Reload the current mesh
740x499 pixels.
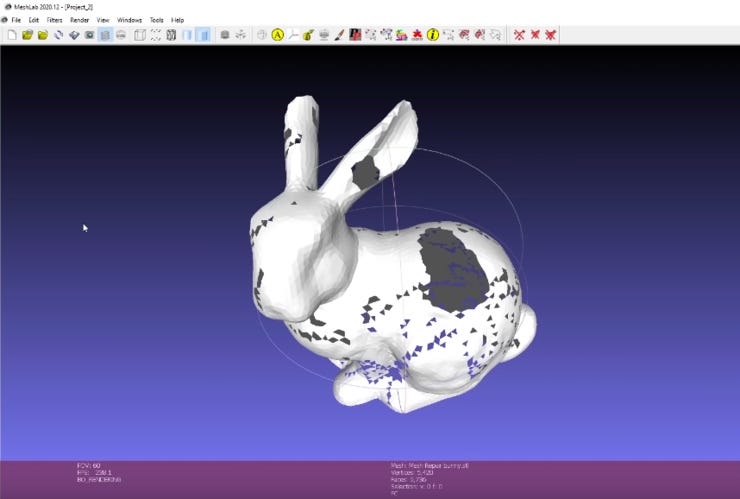coord(59,34)
